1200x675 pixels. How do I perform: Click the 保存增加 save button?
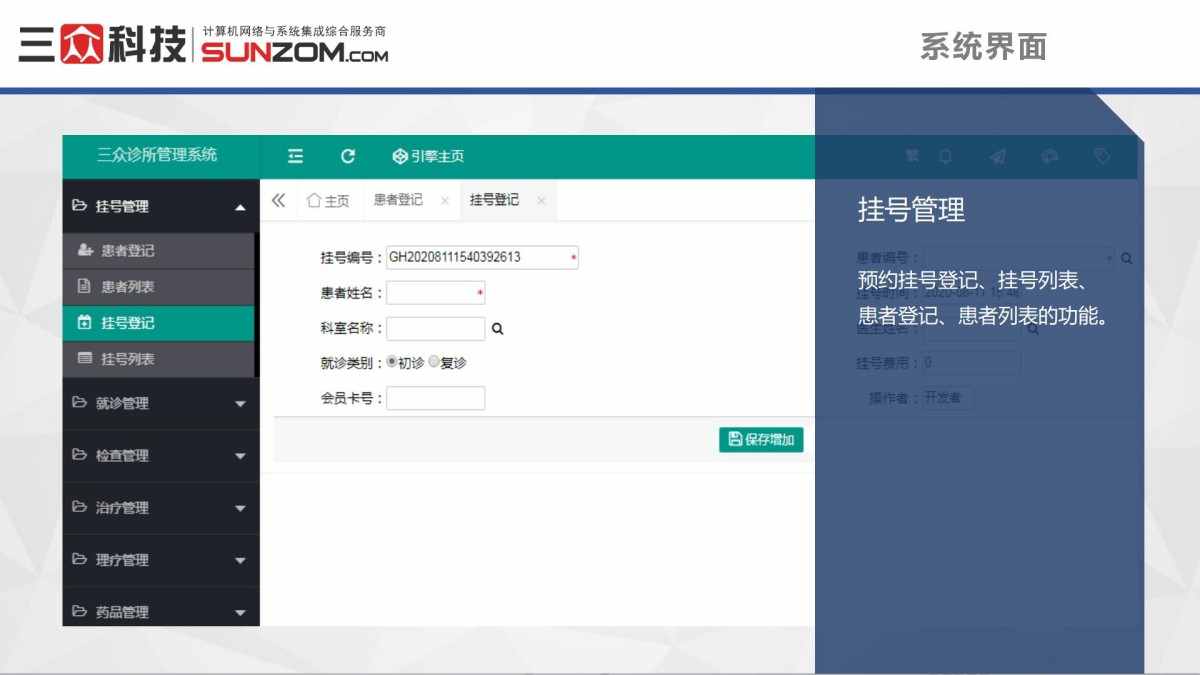click(760, 439)
